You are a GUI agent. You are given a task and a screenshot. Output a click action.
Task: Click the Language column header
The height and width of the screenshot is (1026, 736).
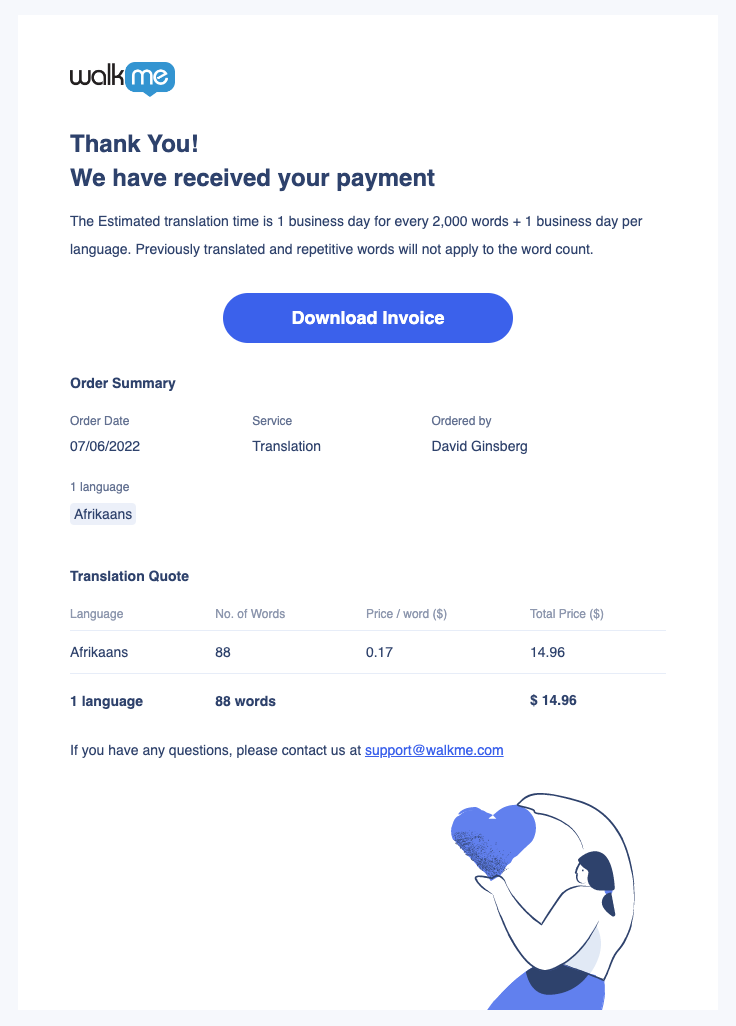(97, 614)
